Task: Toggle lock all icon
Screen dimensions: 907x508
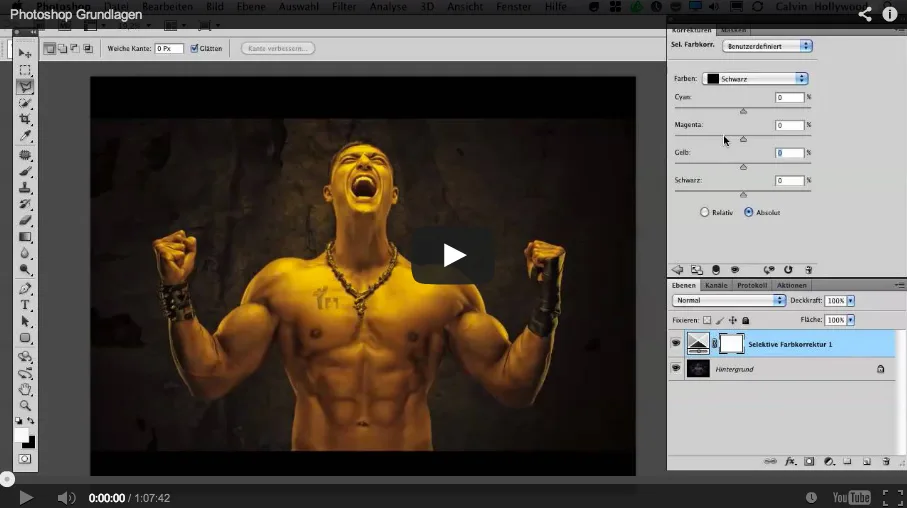Action: 746,320
